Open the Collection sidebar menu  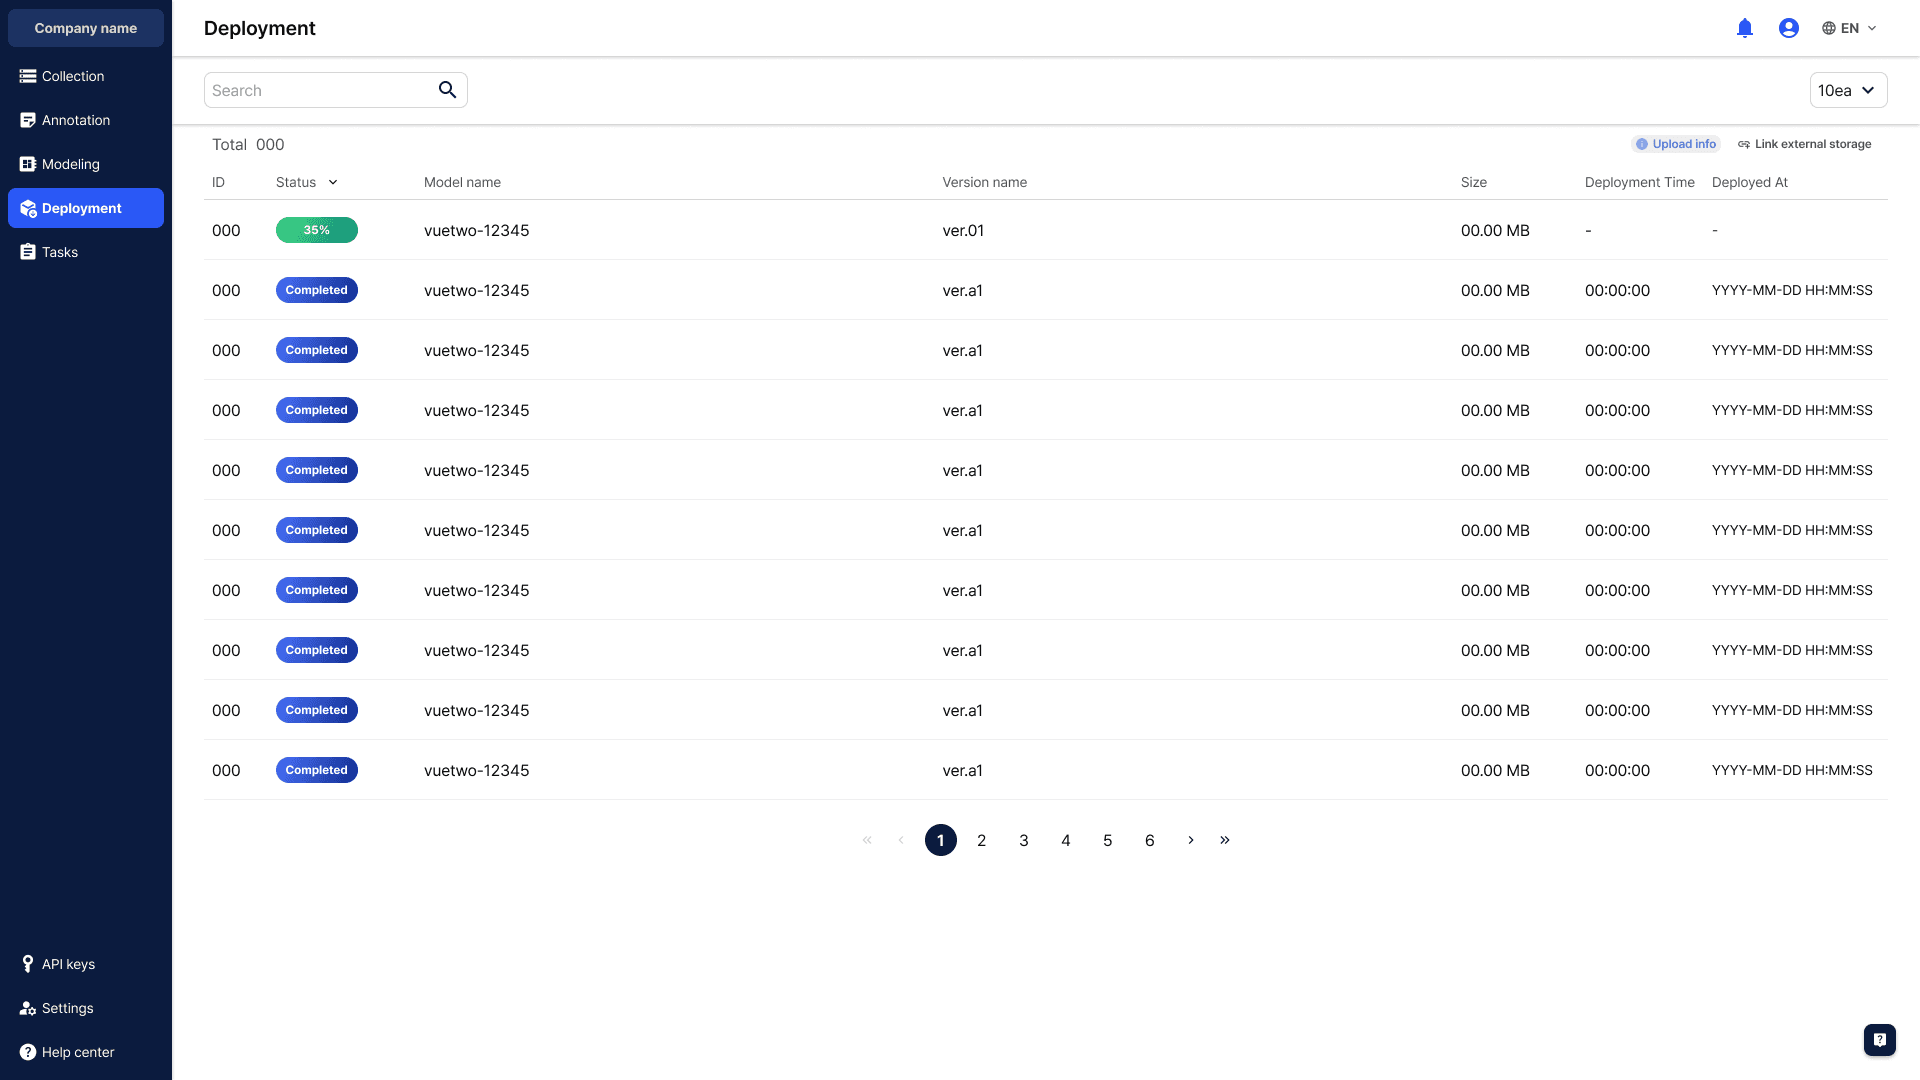tap(72, 76)
